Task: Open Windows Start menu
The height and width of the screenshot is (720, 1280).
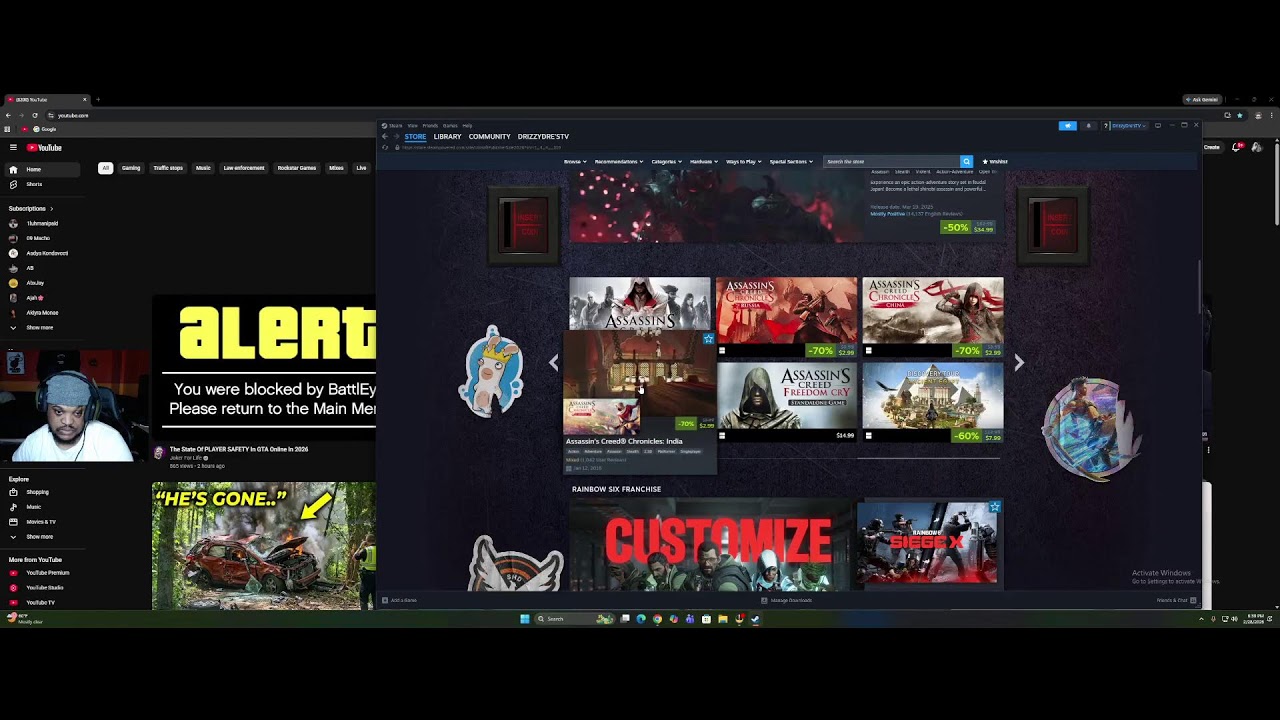Action: pyautogui.click(x=524, y=619)
